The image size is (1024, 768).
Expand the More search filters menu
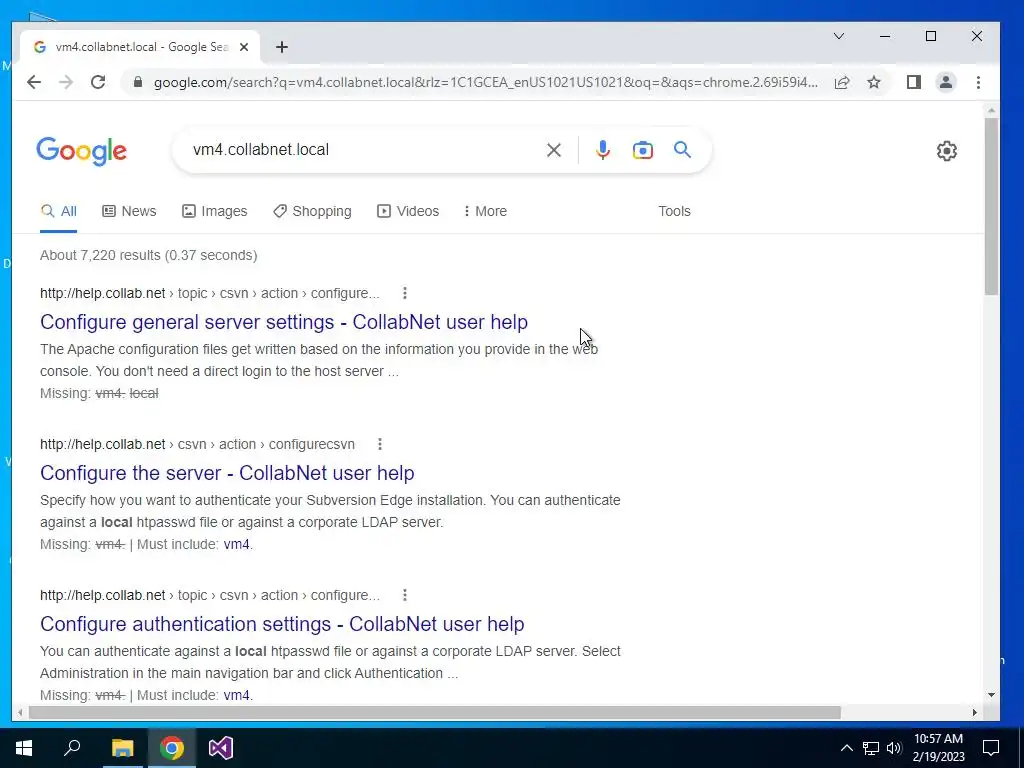click(x=485, y=212)
